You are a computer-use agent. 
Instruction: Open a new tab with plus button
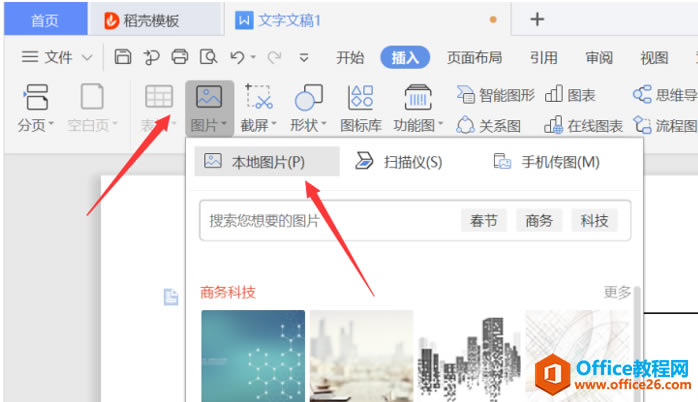pyautogui.click(x=537, y=19)
